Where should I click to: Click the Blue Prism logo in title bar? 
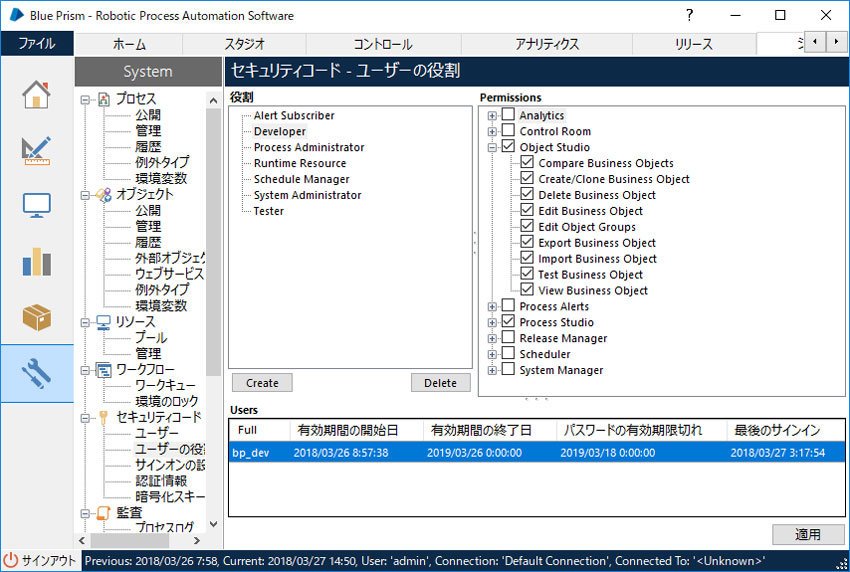[x=16, y=15]
